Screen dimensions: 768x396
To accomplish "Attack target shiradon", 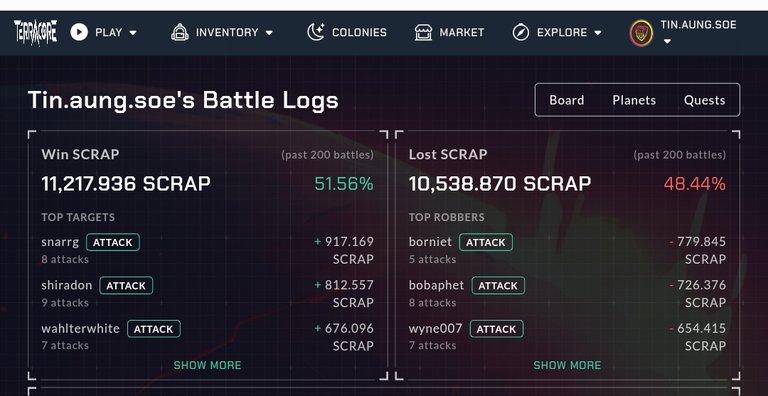I will (126, 285).
